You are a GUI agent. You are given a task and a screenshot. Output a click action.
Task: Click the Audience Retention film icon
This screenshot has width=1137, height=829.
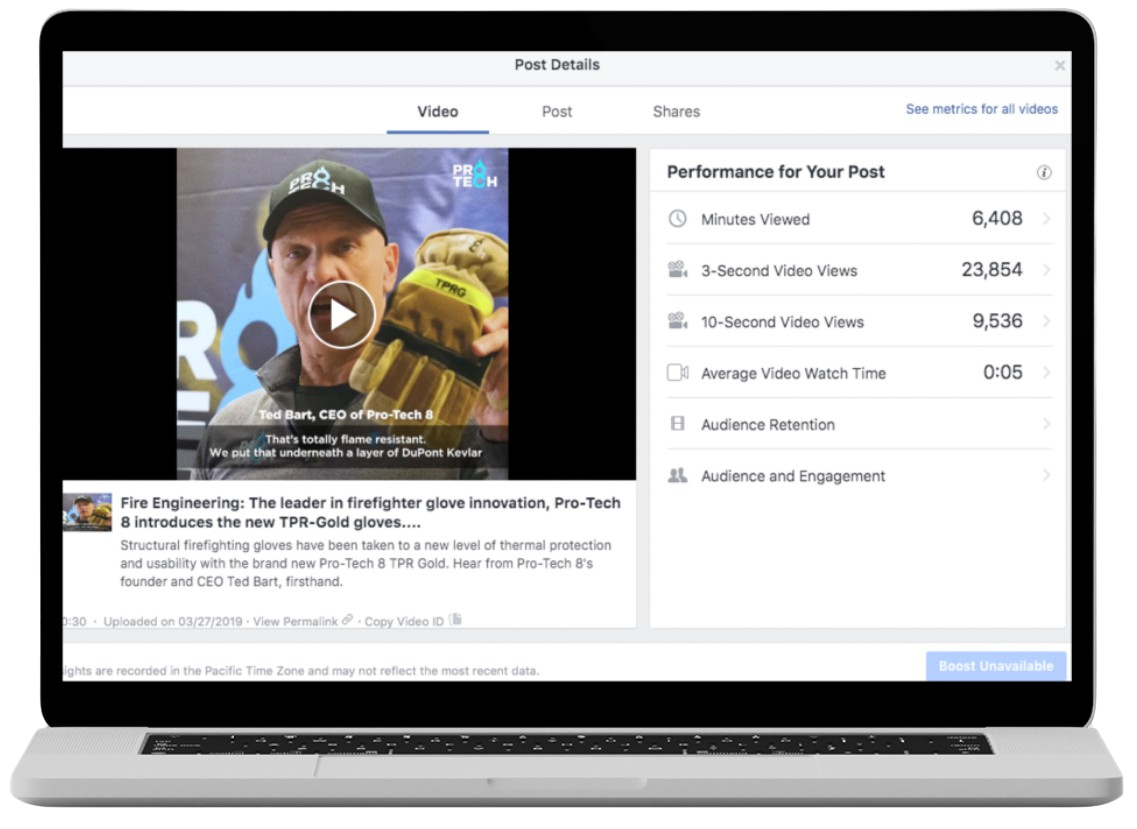pos(677,424)
